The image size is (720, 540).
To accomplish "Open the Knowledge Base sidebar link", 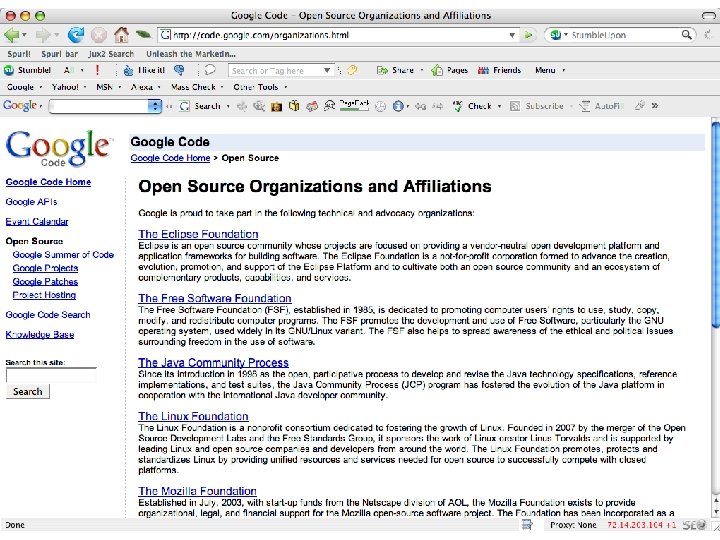I will coord(39,335).
